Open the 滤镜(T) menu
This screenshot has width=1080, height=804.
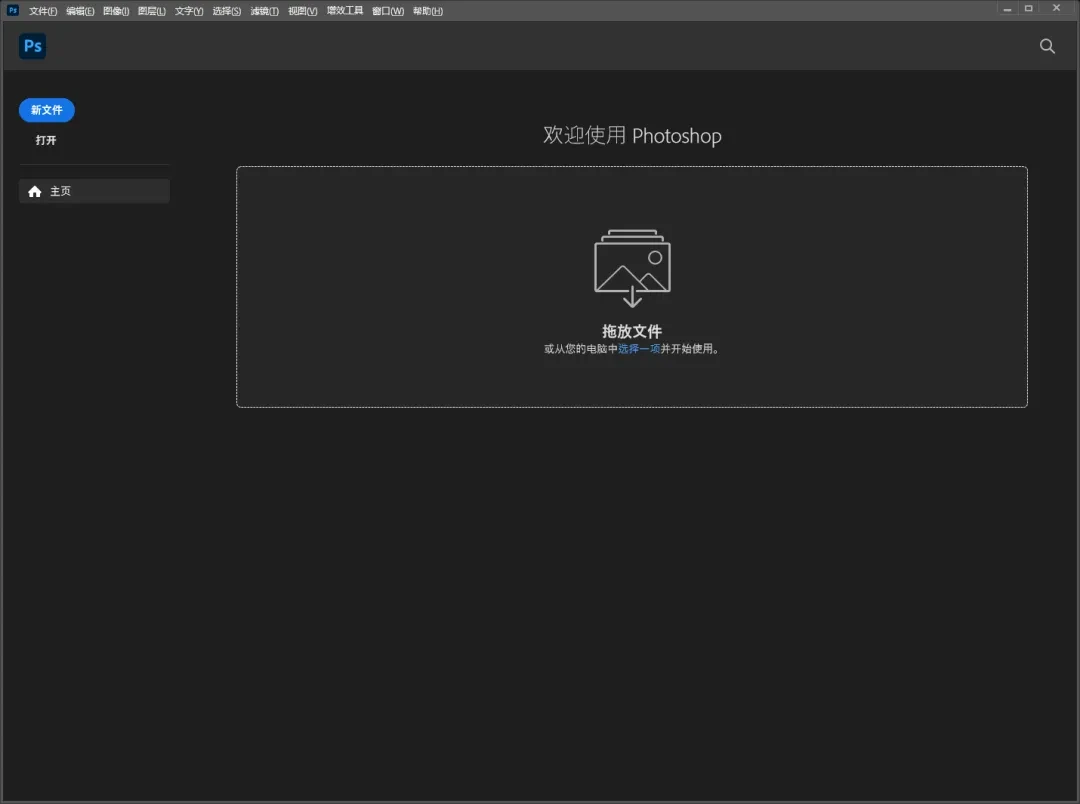point(264,11)
